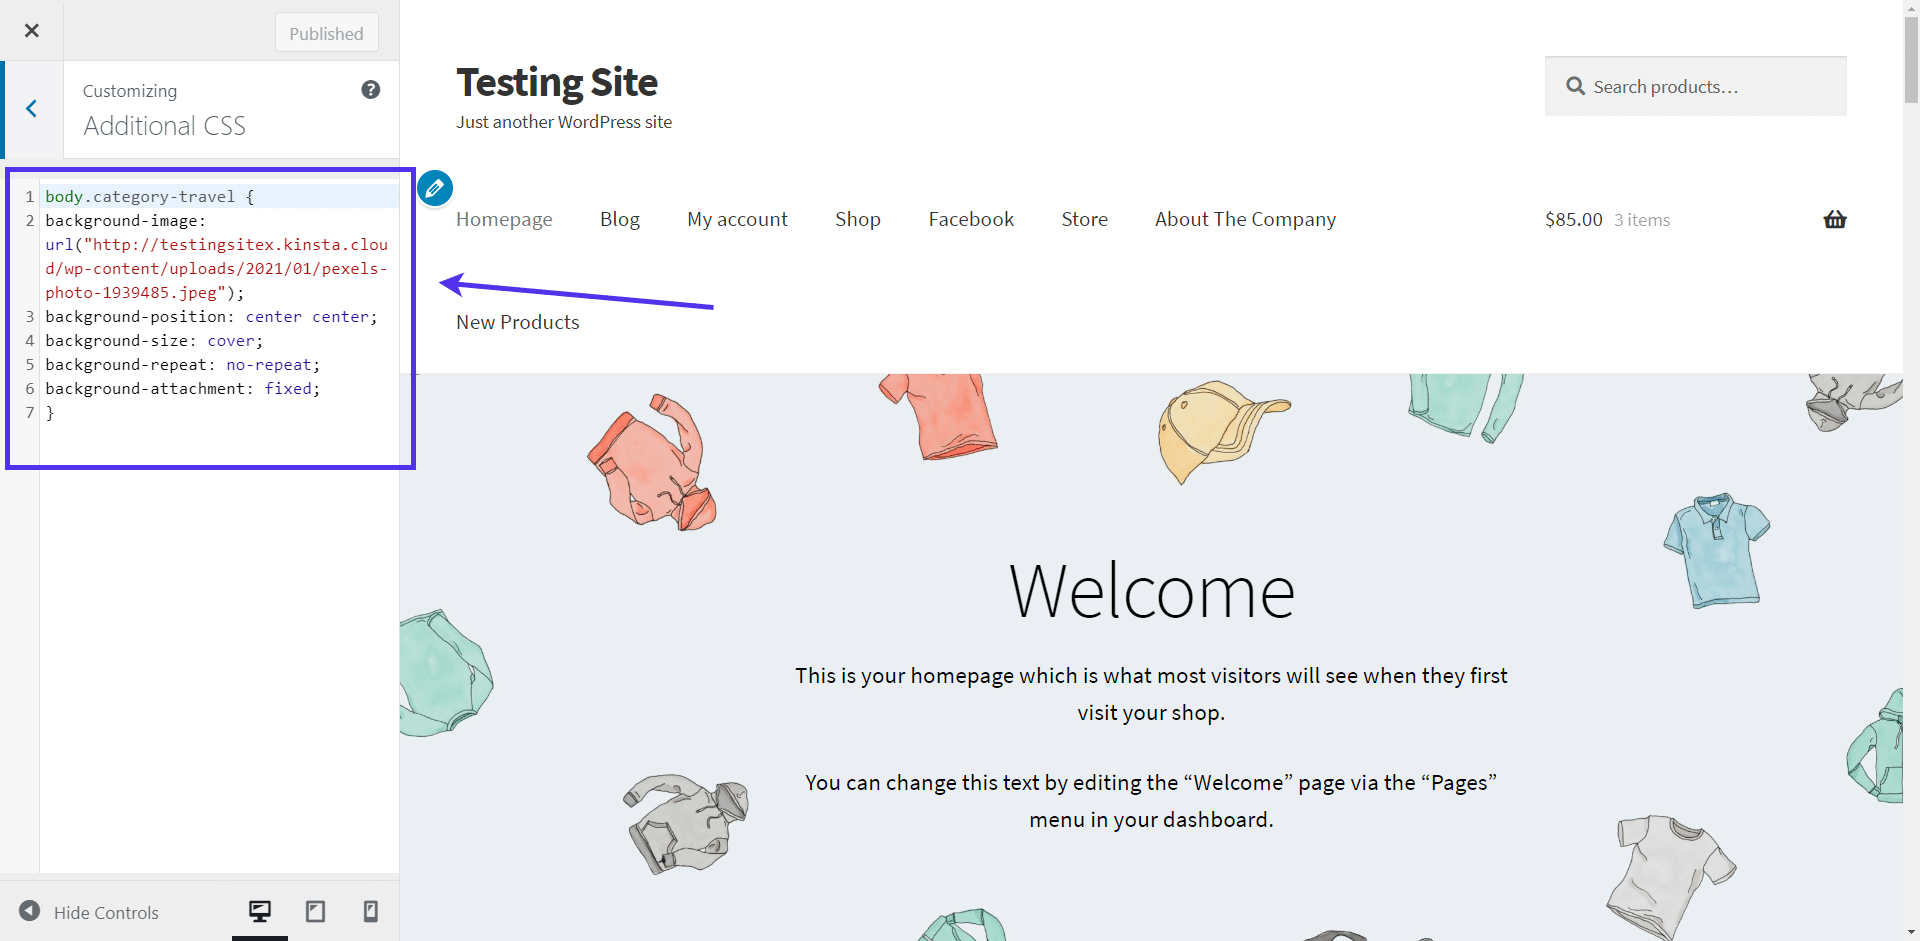Viewport: 1920px width, 941px height.
Task: Switch to mobile preview mode
Action: pos(370,911)
